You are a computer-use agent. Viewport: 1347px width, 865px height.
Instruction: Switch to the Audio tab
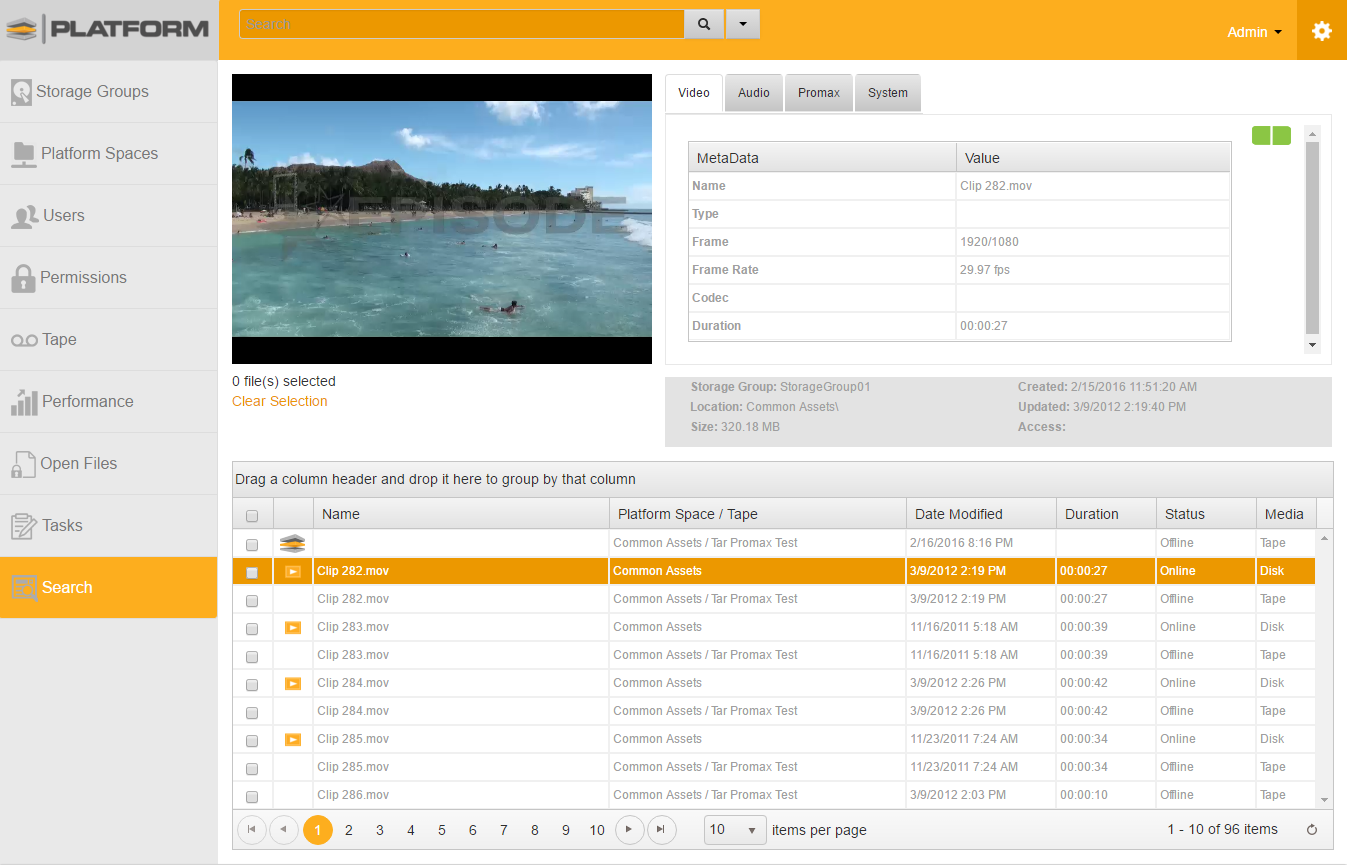[754, 93]
